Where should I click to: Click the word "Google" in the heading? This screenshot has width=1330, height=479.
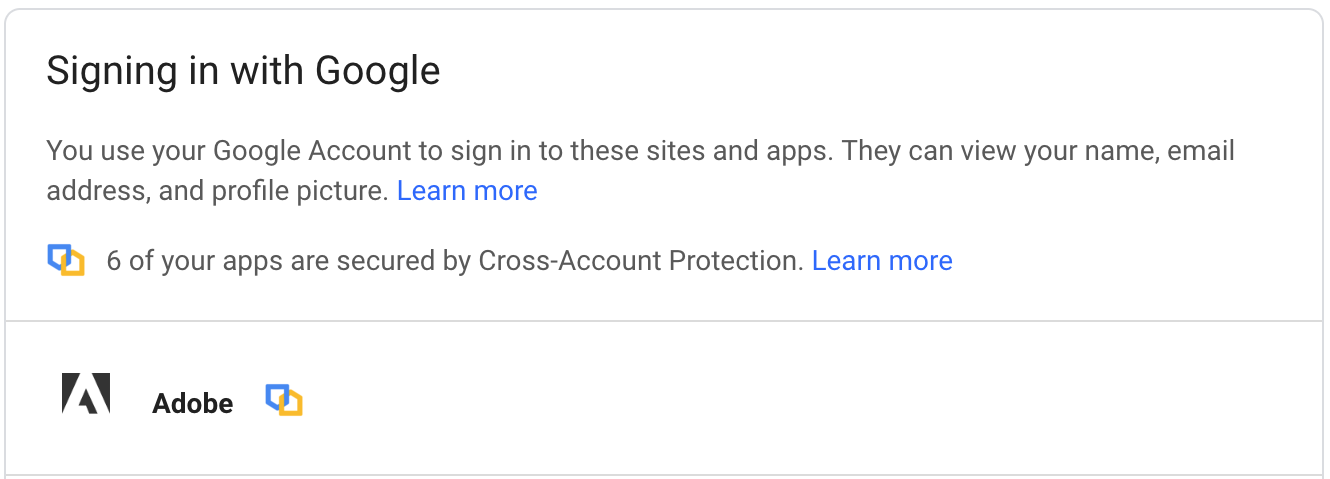[x=378, y=71]
